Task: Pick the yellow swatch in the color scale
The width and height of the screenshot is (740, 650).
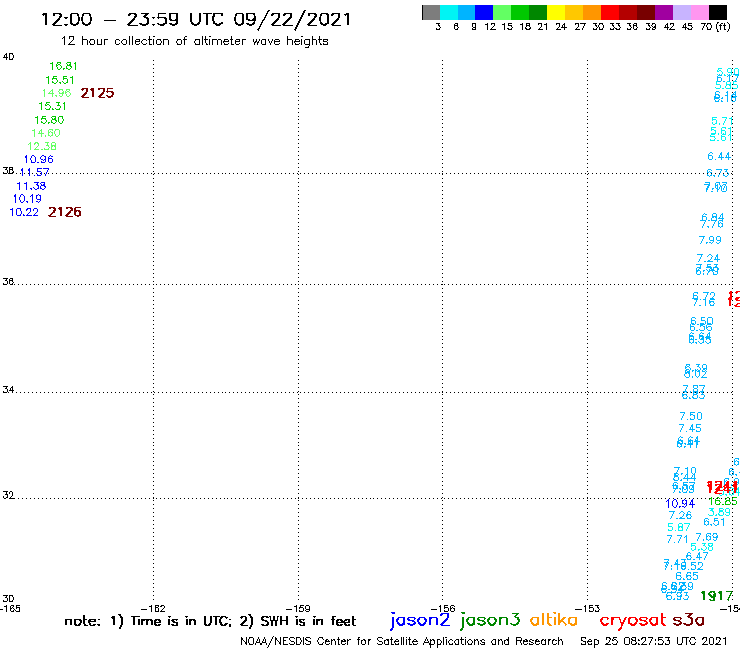Action: click(x=556, y=12)
